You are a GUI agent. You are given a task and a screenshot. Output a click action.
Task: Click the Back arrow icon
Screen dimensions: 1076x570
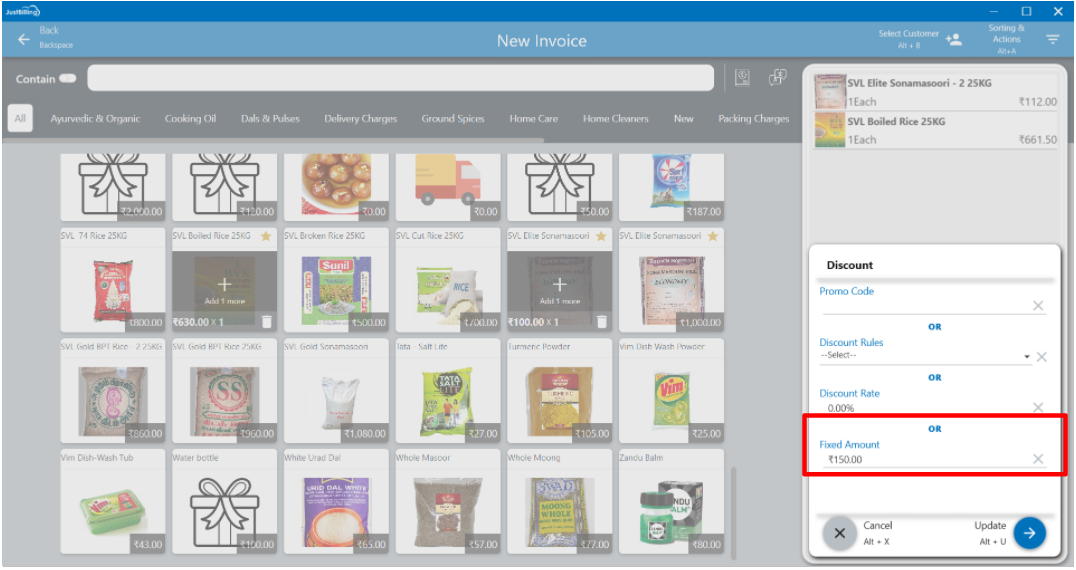point(23,40)
